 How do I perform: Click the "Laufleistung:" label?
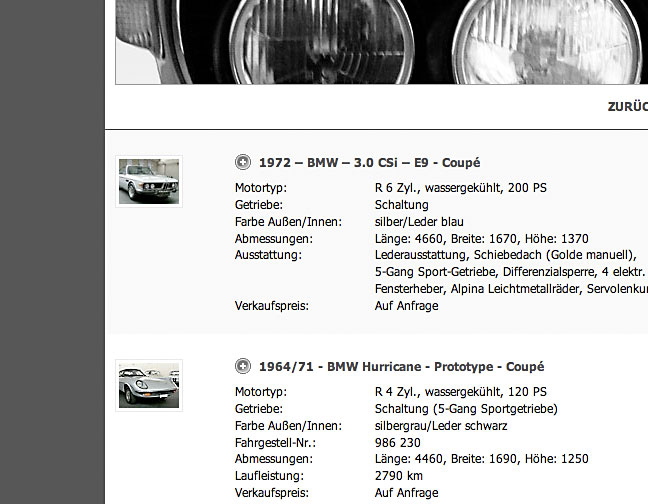(x=269, y=476)
